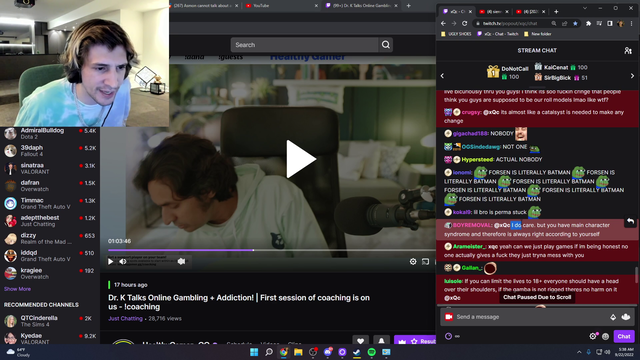This screenshot has width=640, height=360.
Task: Open 39daph channel in sidebar
Action: [x=50, y=151]
